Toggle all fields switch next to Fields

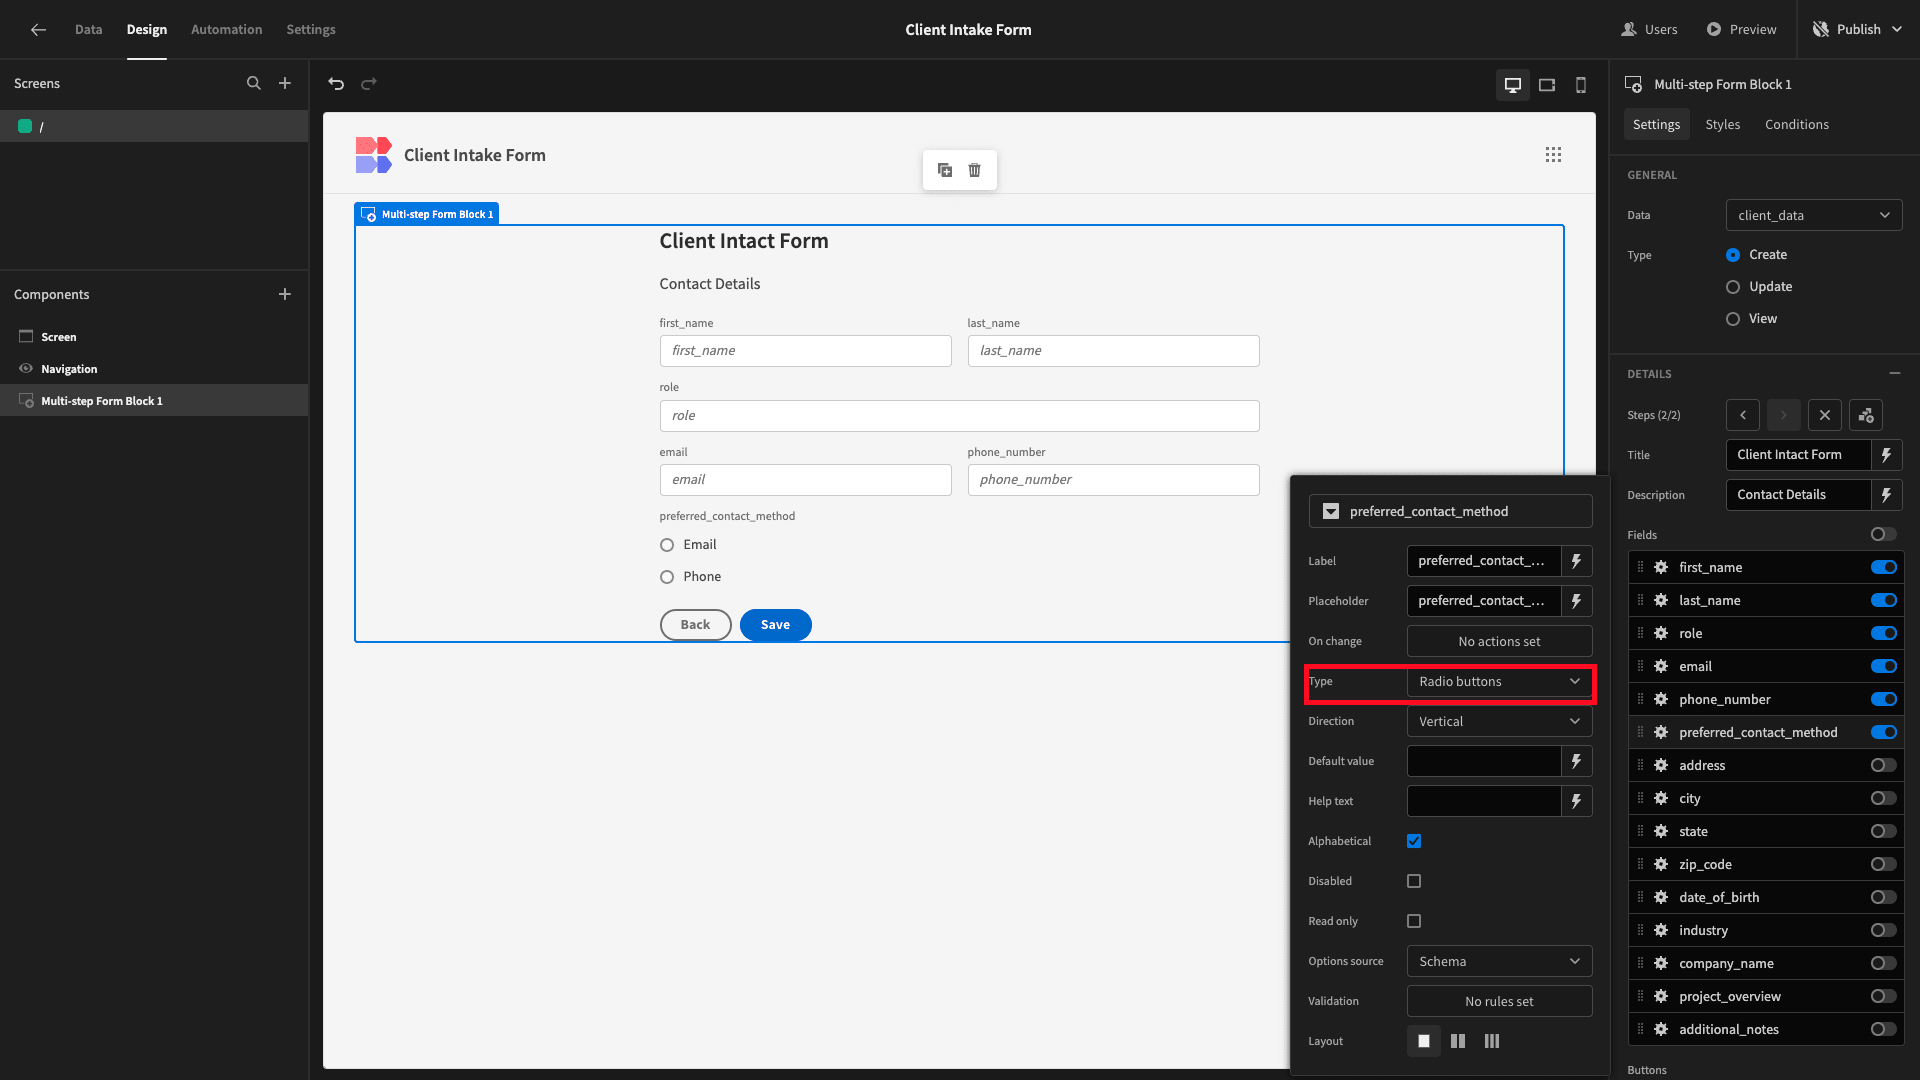pos(1884,534)
